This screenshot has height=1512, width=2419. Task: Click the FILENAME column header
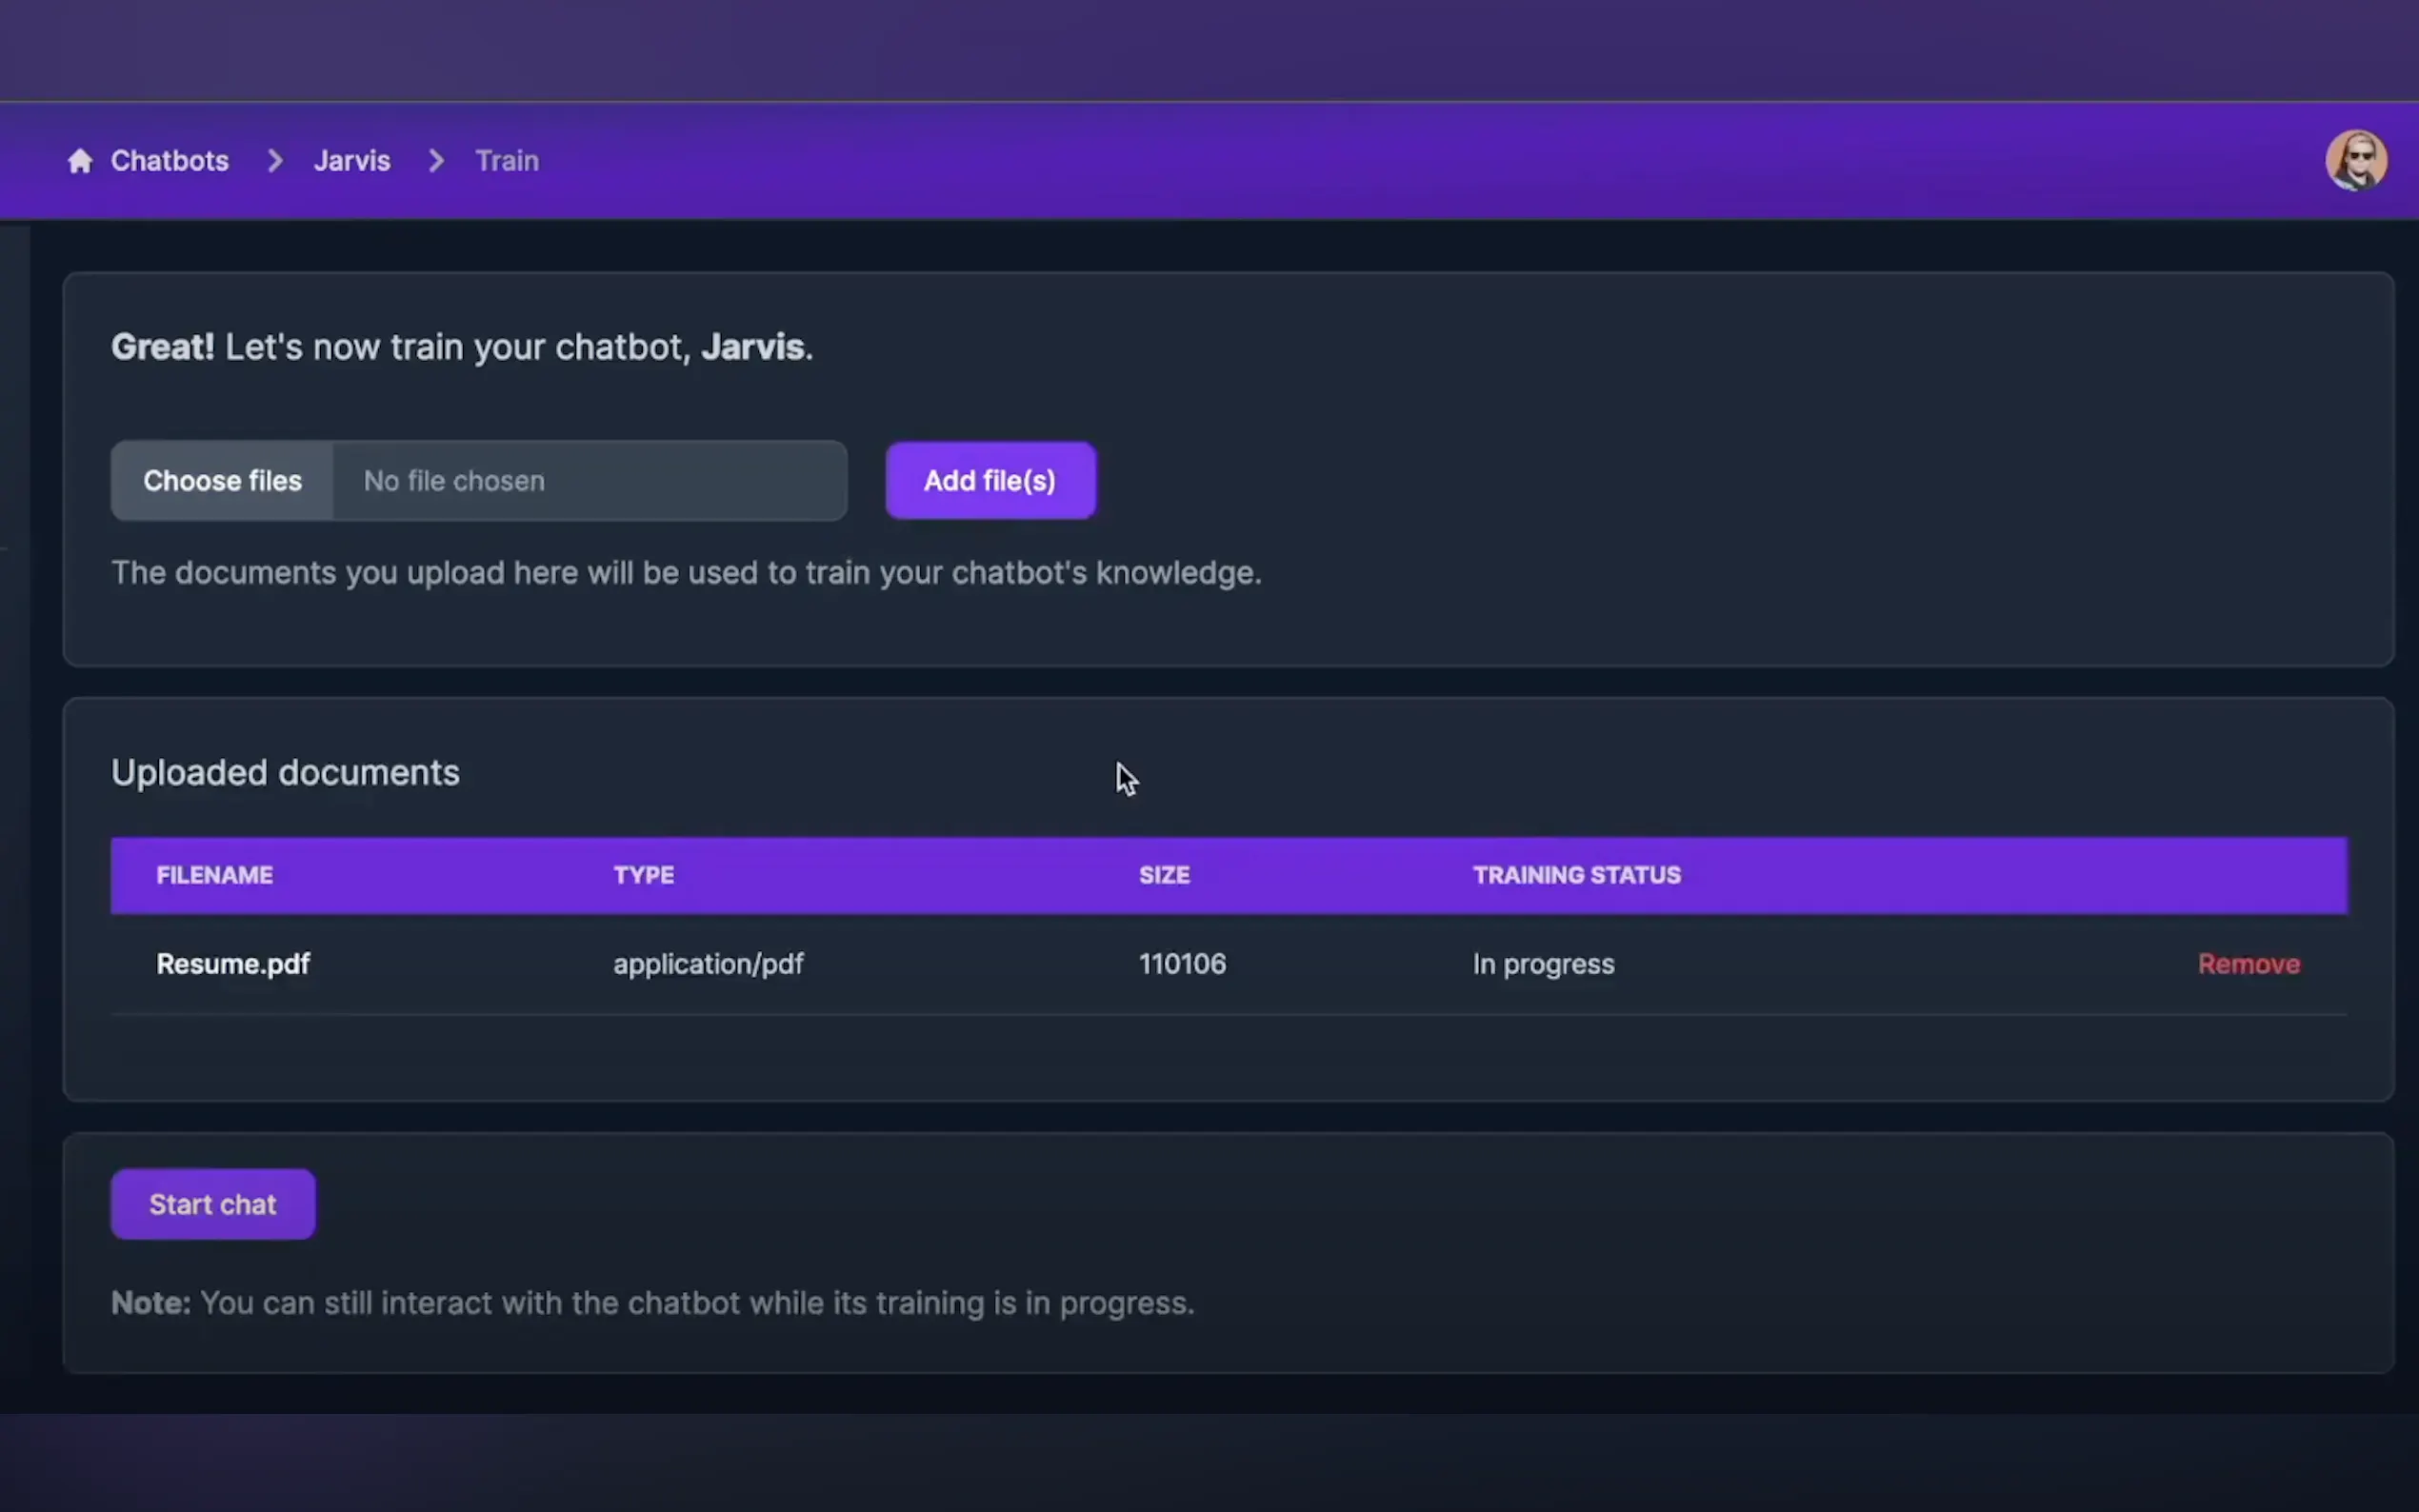214,875
